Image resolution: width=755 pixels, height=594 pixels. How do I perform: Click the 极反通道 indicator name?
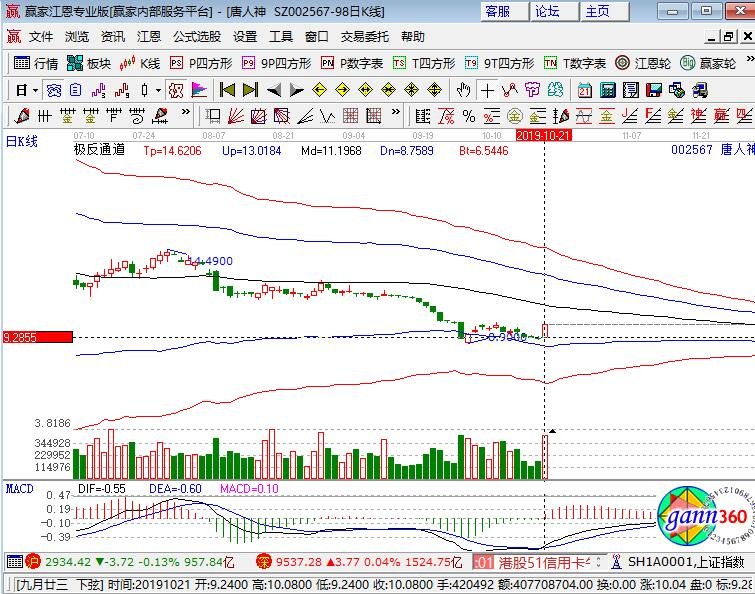click(99, 150)
